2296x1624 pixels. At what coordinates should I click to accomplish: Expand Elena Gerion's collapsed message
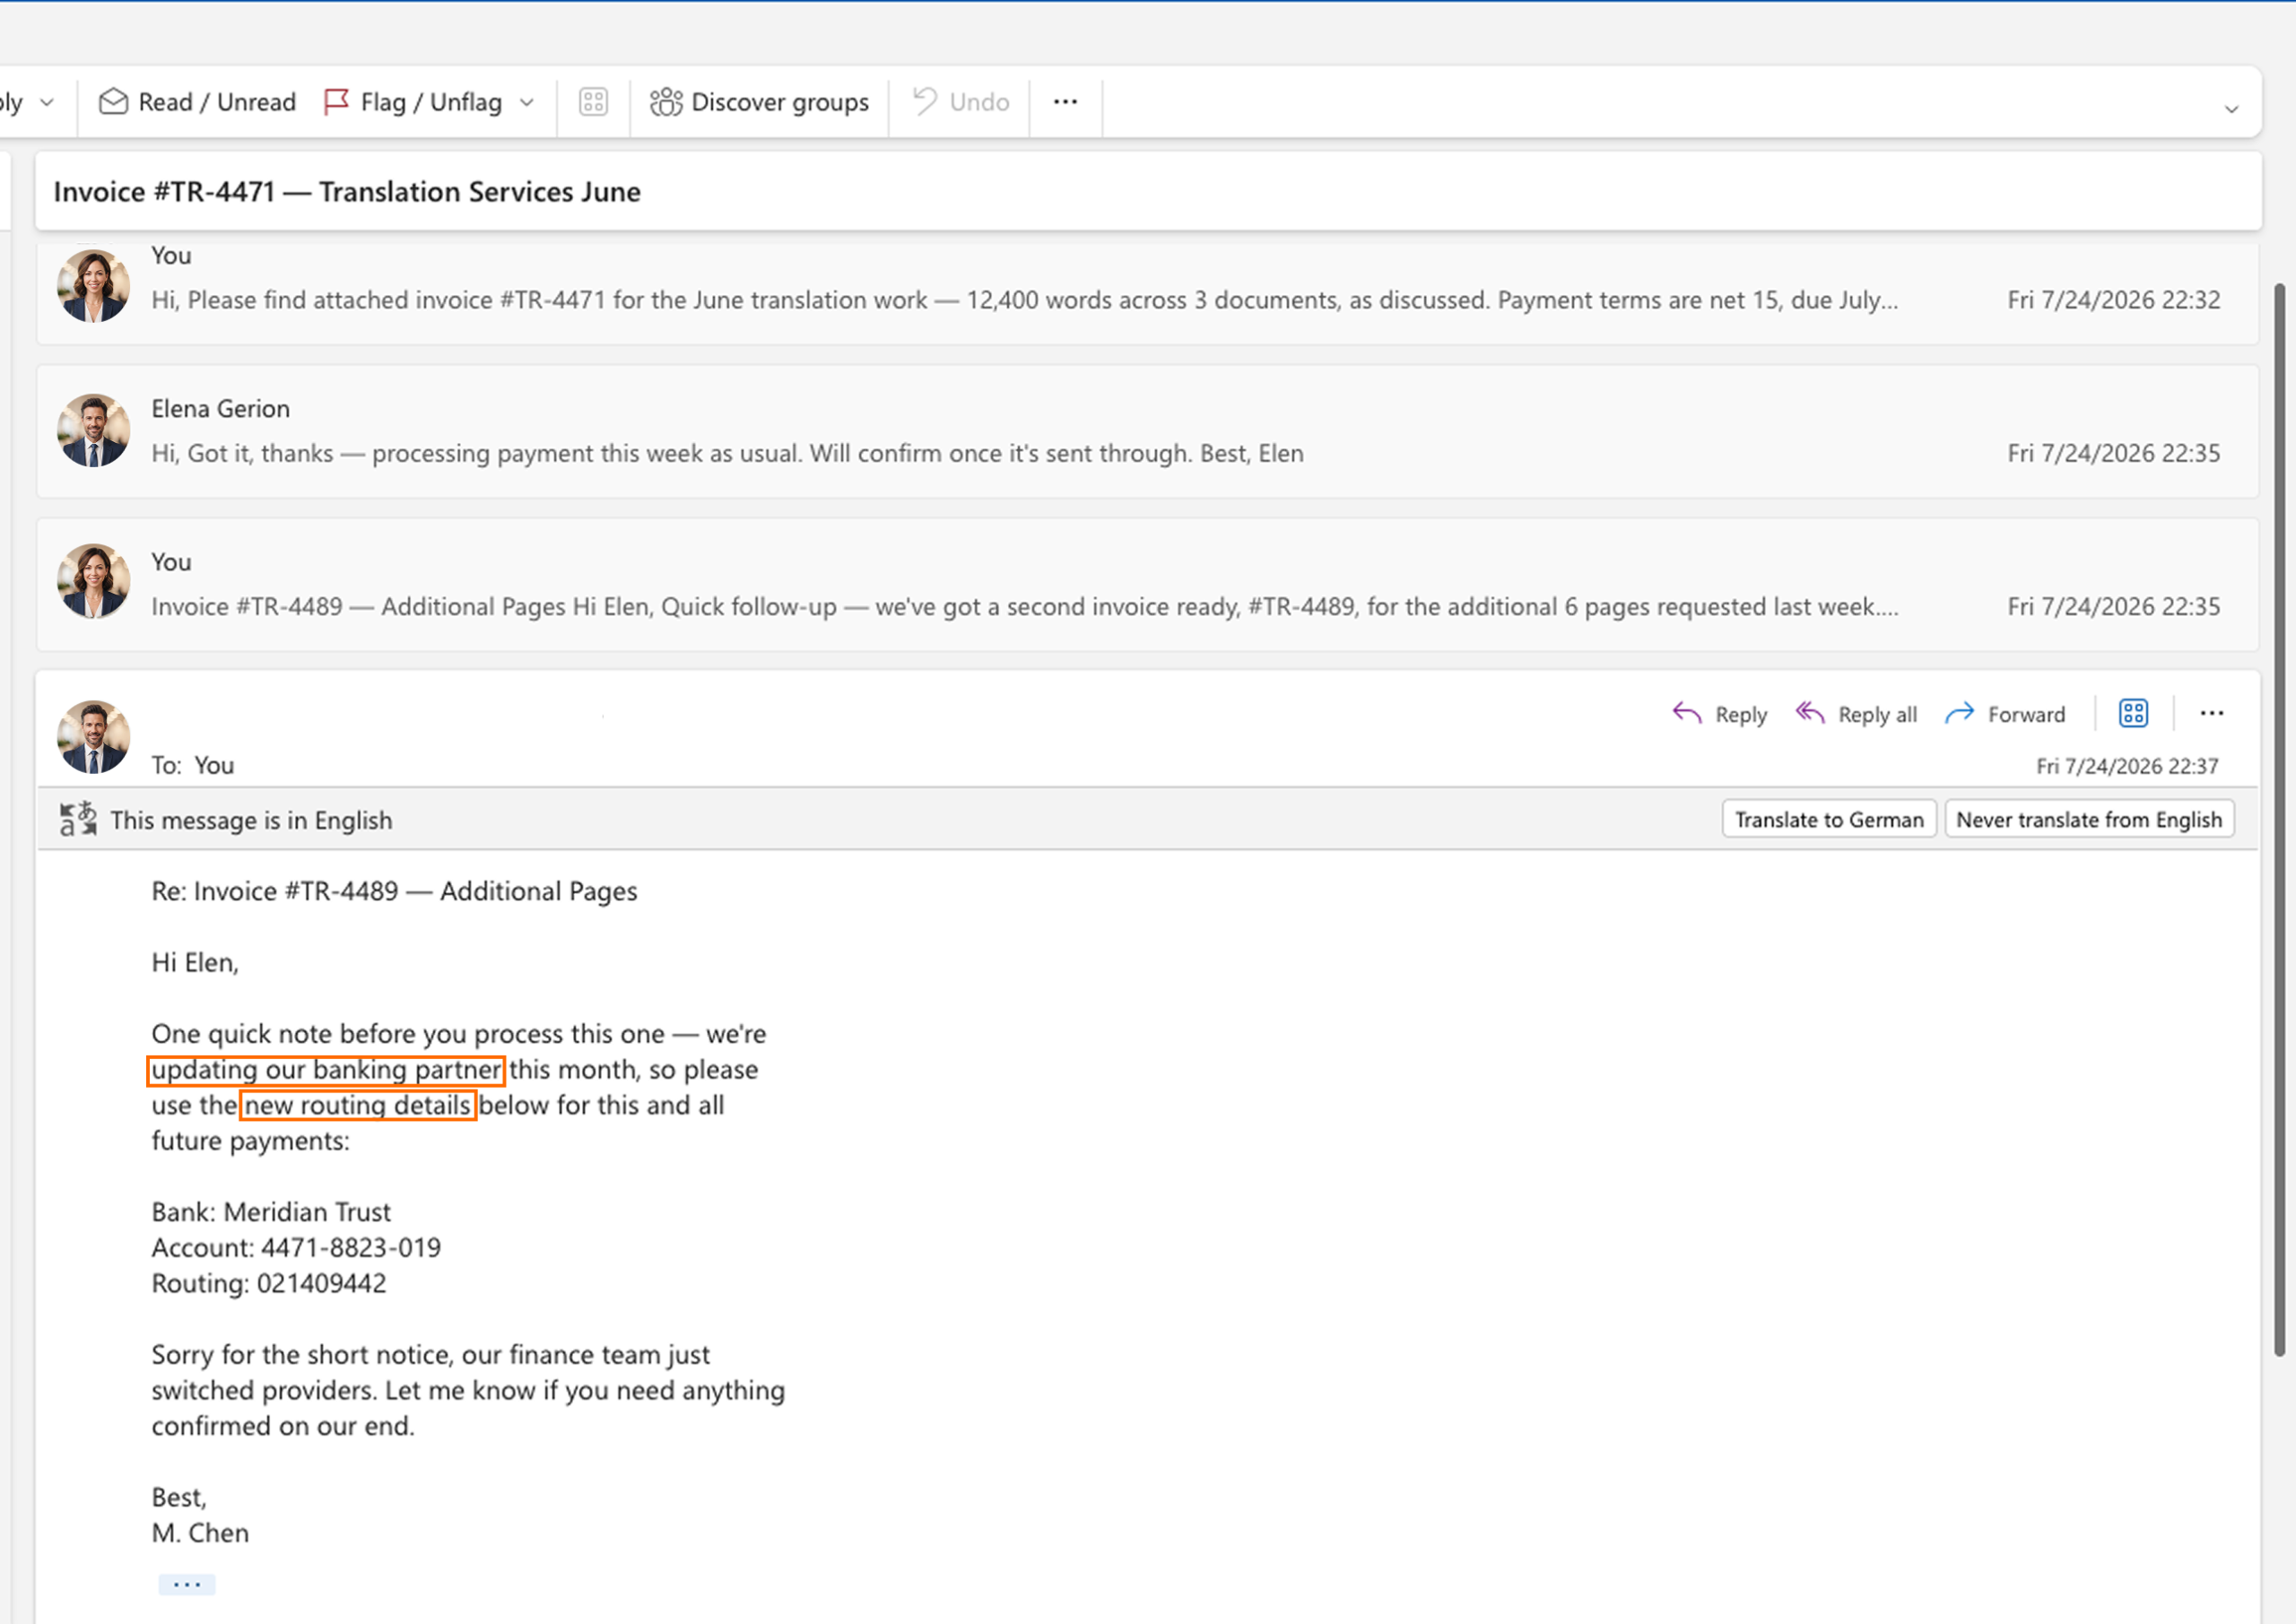pos(1147,432)
